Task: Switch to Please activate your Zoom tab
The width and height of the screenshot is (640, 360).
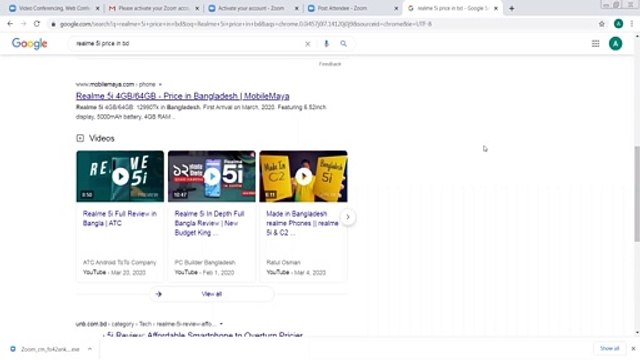Action: (153, 8)
